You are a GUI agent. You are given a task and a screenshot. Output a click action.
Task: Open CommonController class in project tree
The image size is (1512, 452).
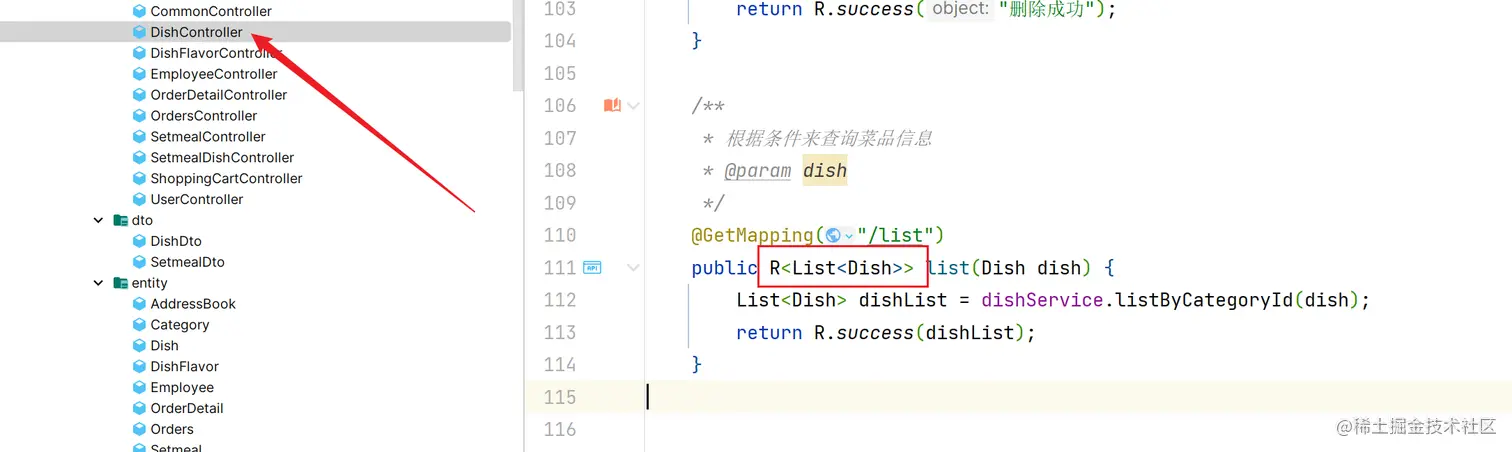pos(211,11)
